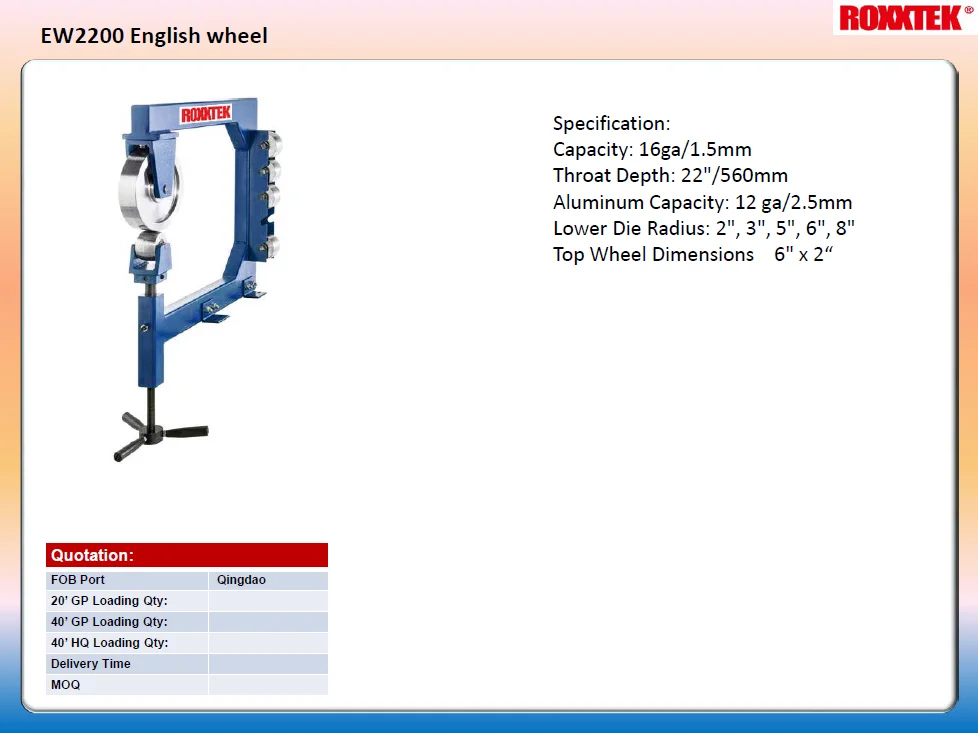Viewport: 978px width, 733px height.
Task: Click the English wheel product image
Action: 198,279
